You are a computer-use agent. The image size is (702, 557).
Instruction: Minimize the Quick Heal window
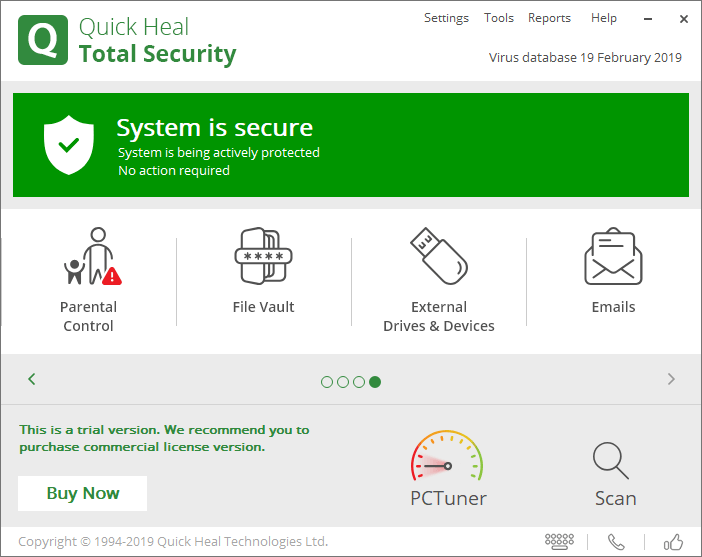[648, 19]
